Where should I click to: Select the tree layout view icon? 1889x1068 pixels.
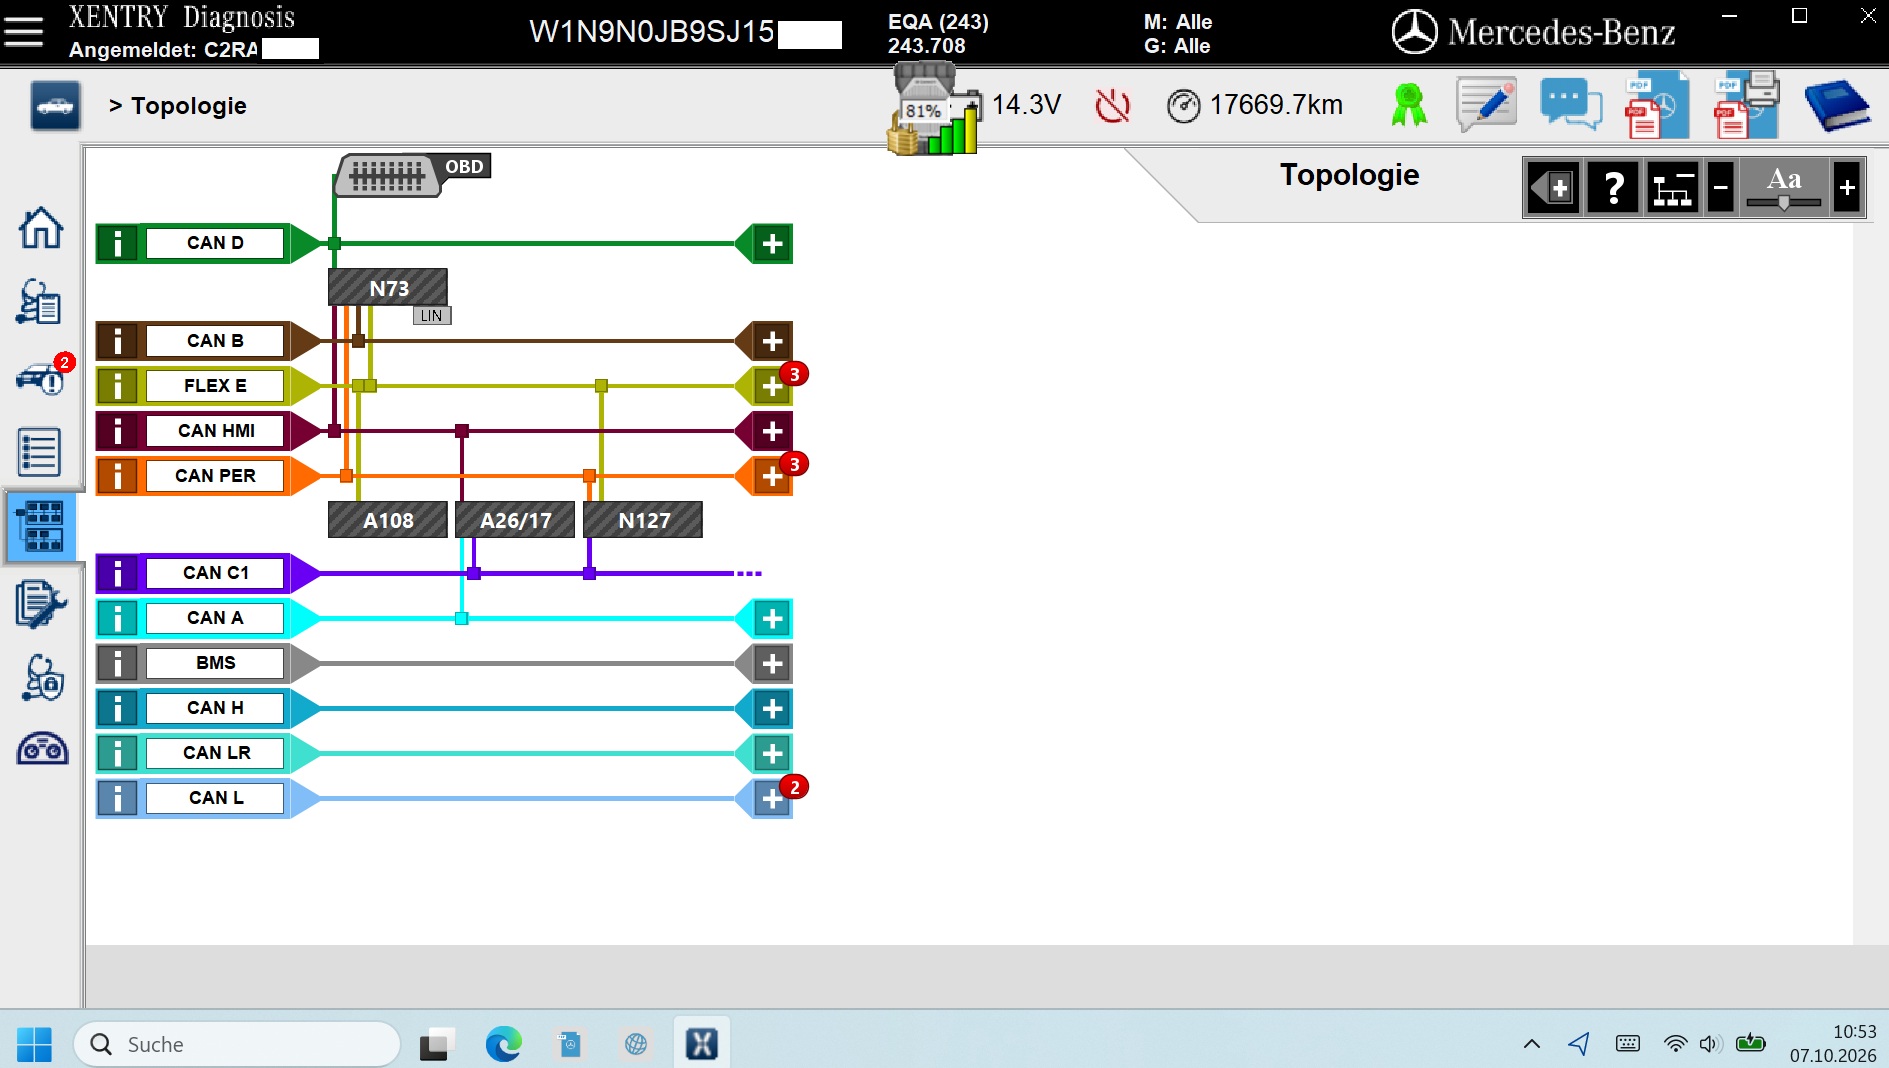(x=1672, y=188)
